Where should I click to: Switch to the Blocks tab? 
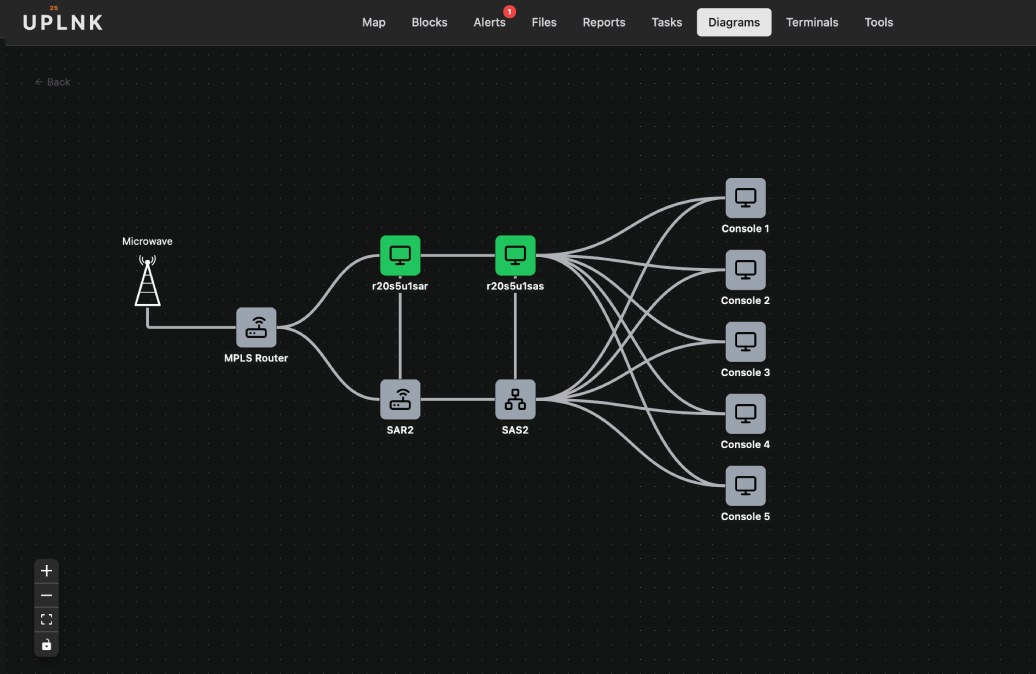429,22
